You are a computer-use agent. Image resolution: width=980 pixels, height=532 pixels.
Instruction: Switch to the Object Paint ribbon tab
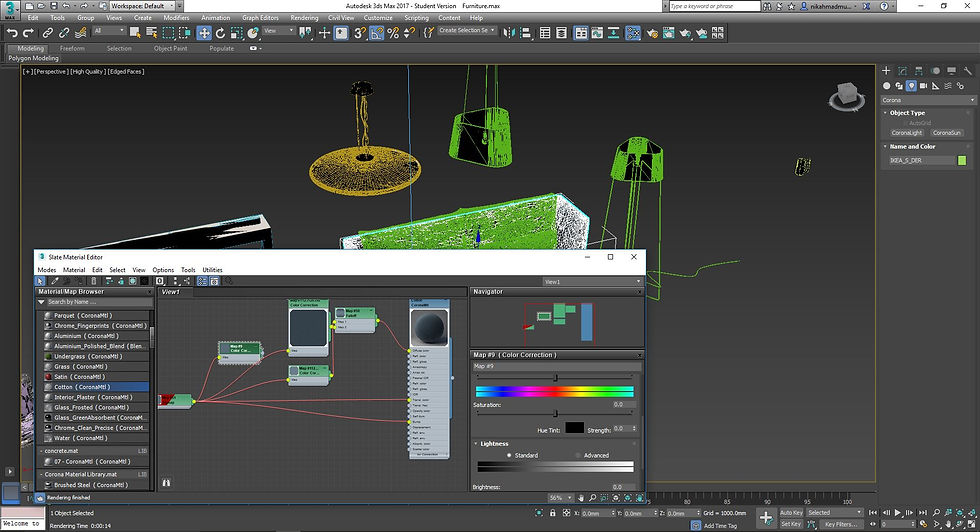[170, 48]
